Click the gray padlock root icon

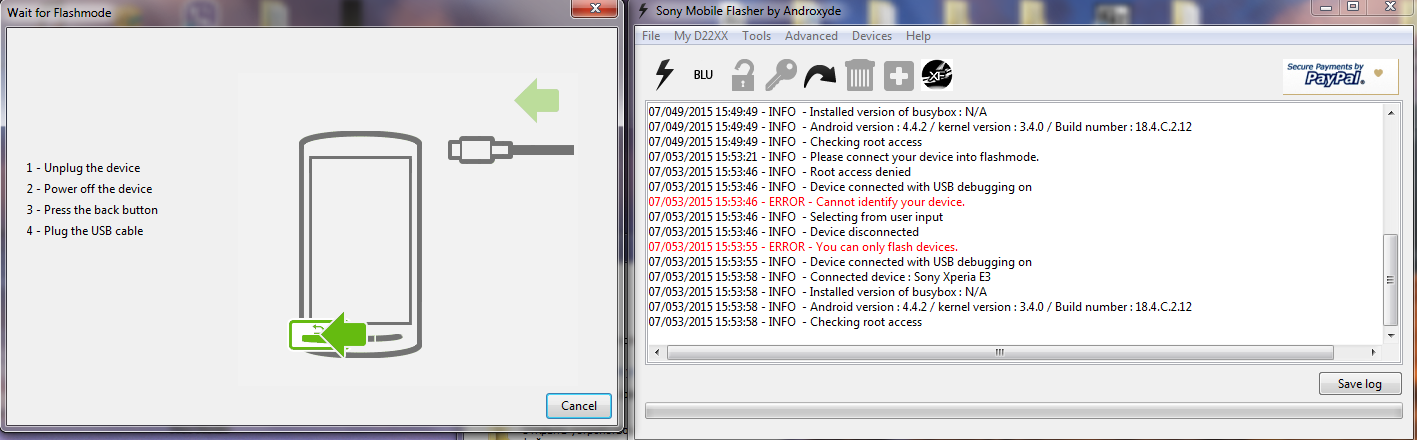click(x=742, y=75)
